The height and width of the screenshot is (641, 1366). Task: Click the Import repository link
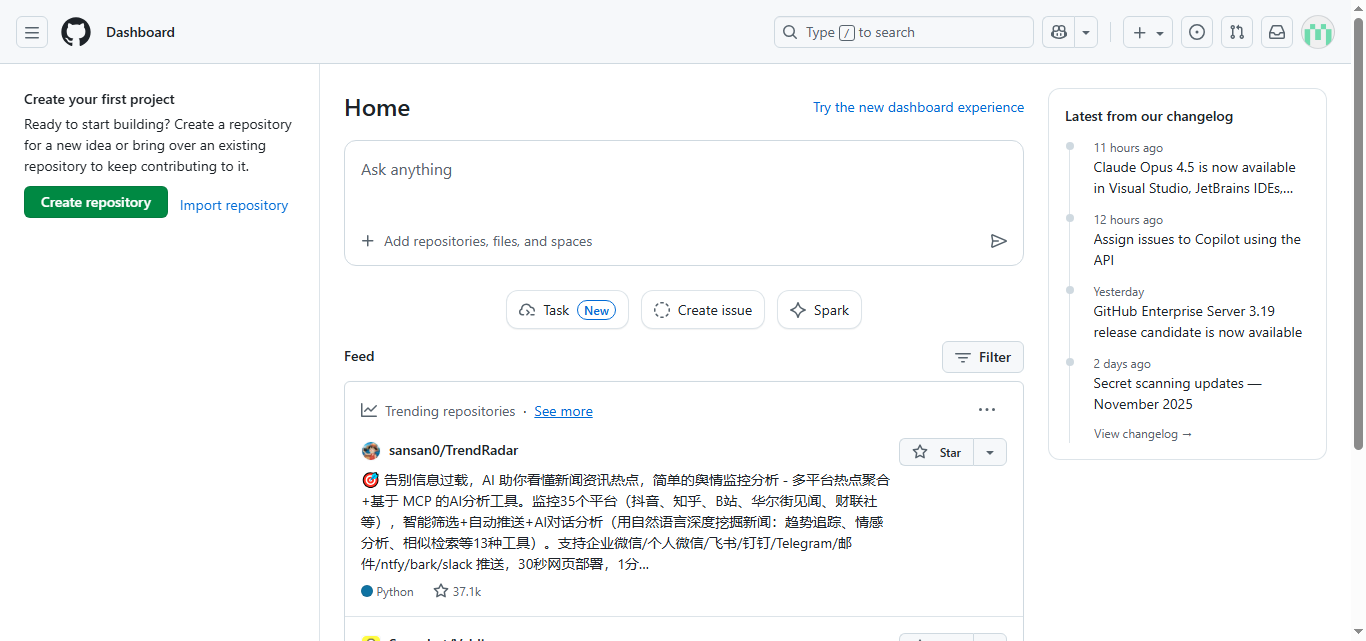[234, 205]
